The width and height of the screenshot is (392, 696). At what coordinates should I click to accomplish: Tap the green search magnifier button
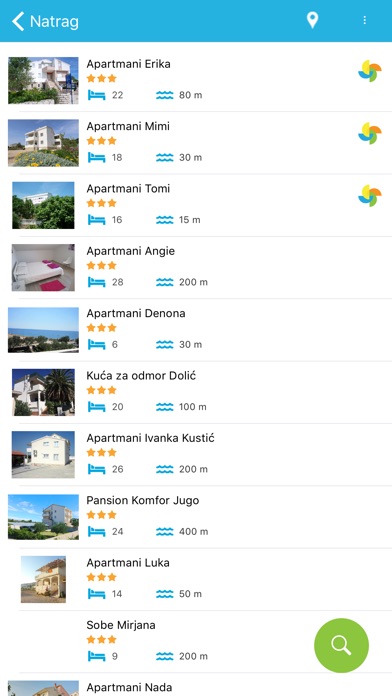coord(341,645)
